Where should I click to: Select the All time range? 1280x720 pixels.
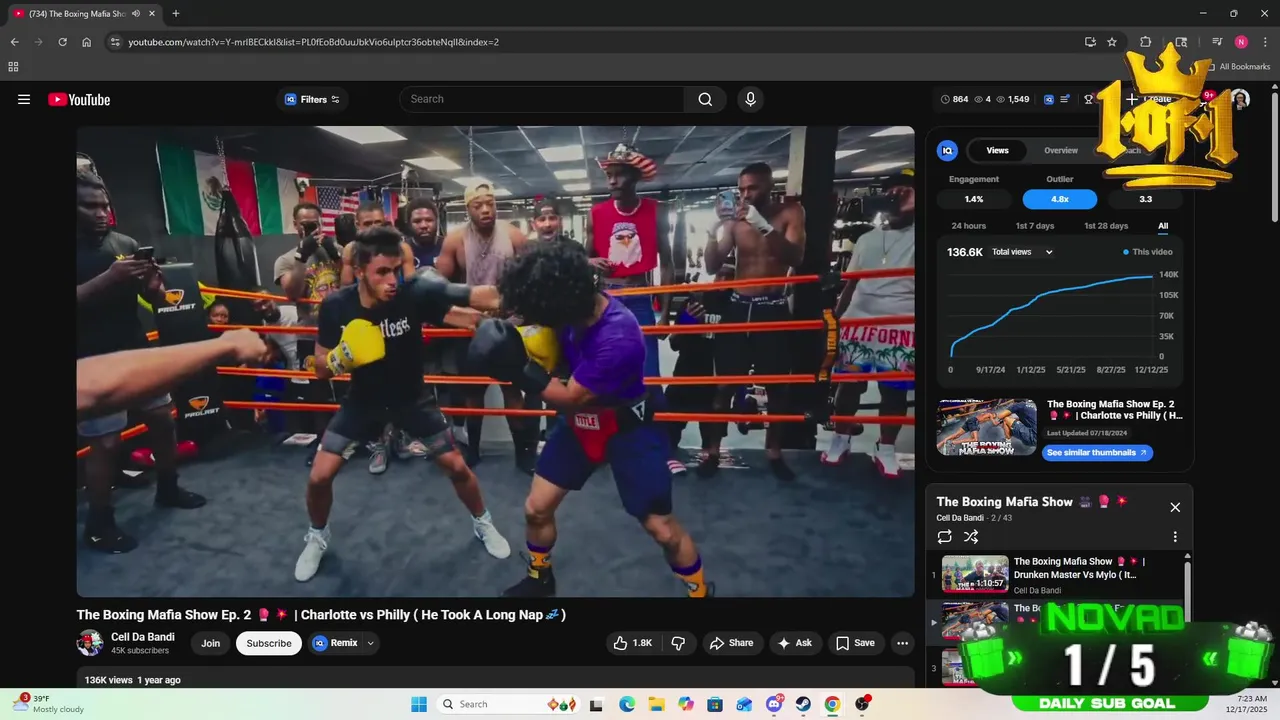point(1163,226)
